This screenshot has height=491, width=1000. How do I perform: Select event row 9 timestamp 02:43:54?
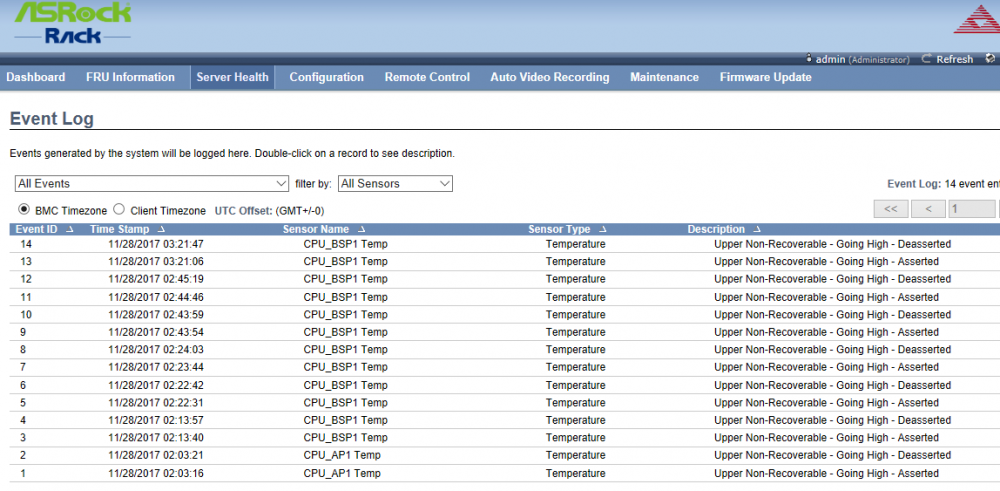tap(156, 332)
